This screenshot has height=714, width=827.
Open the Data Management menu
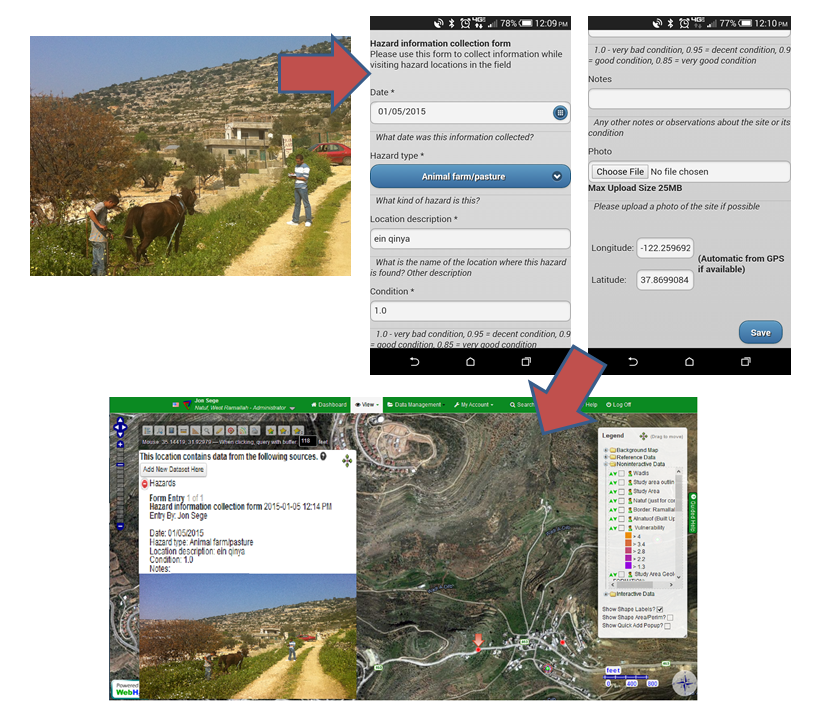416,404
